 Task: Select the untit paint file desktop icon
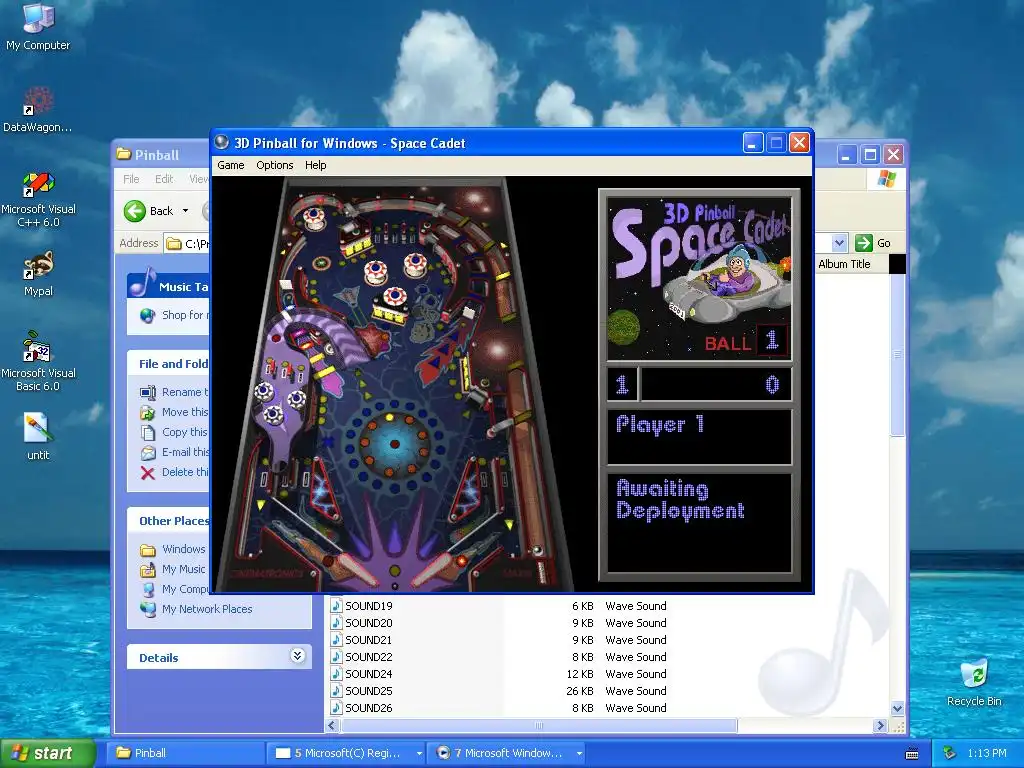point(38,436)
